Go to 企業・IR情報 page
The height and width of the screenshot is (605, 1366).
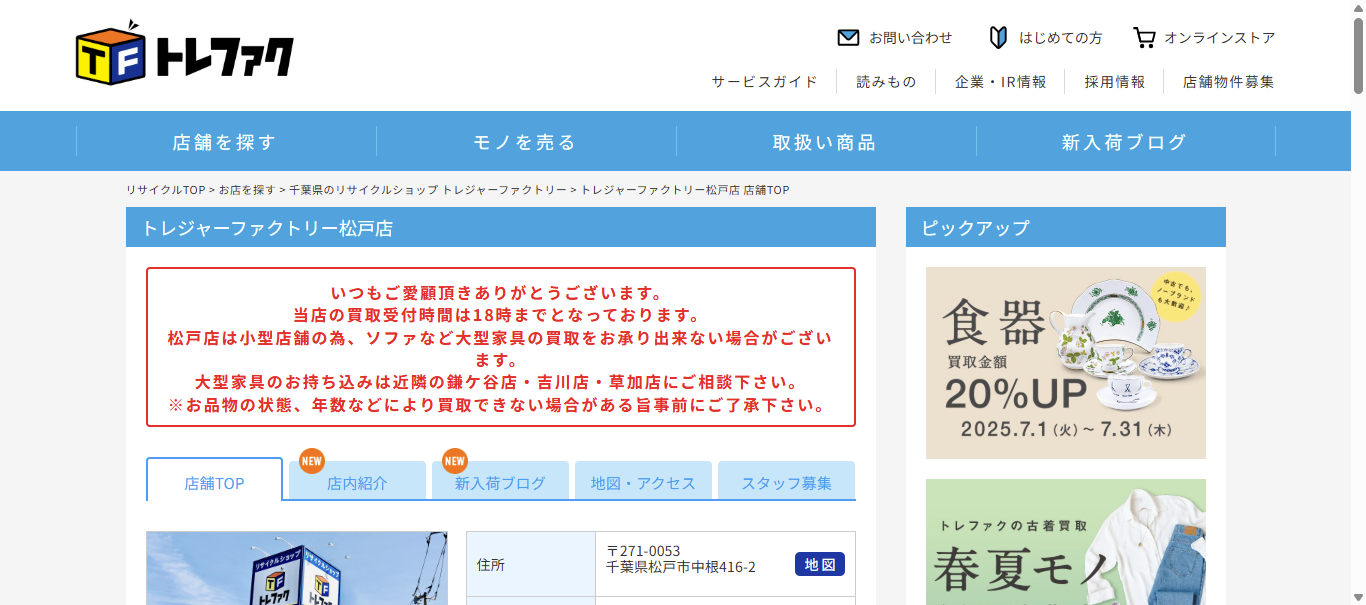tap(1000, 82)
